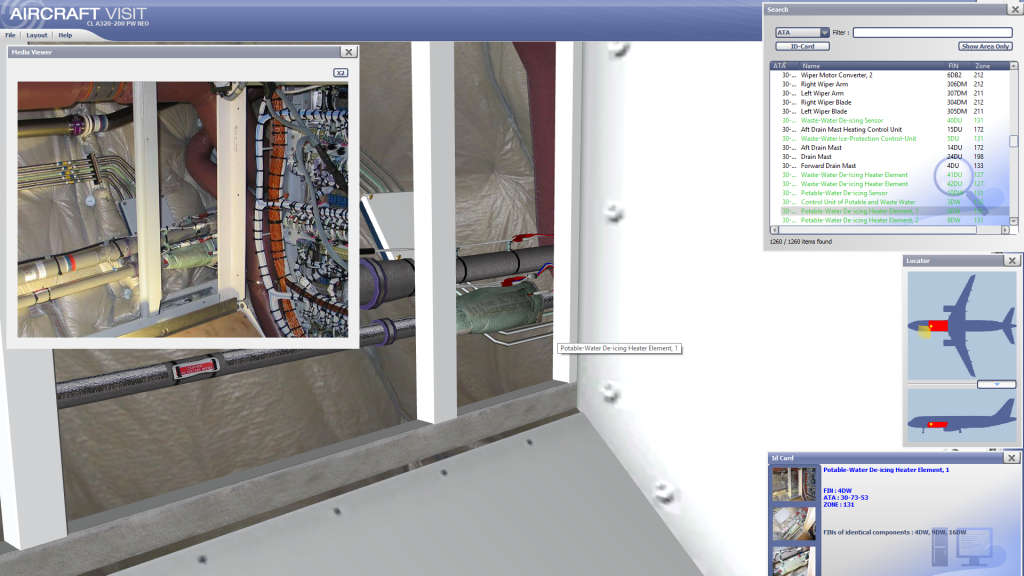Open the first Id Card thumbnail image
The height and width of the screenshot is (576, 1024).
(x=793, y=484)
